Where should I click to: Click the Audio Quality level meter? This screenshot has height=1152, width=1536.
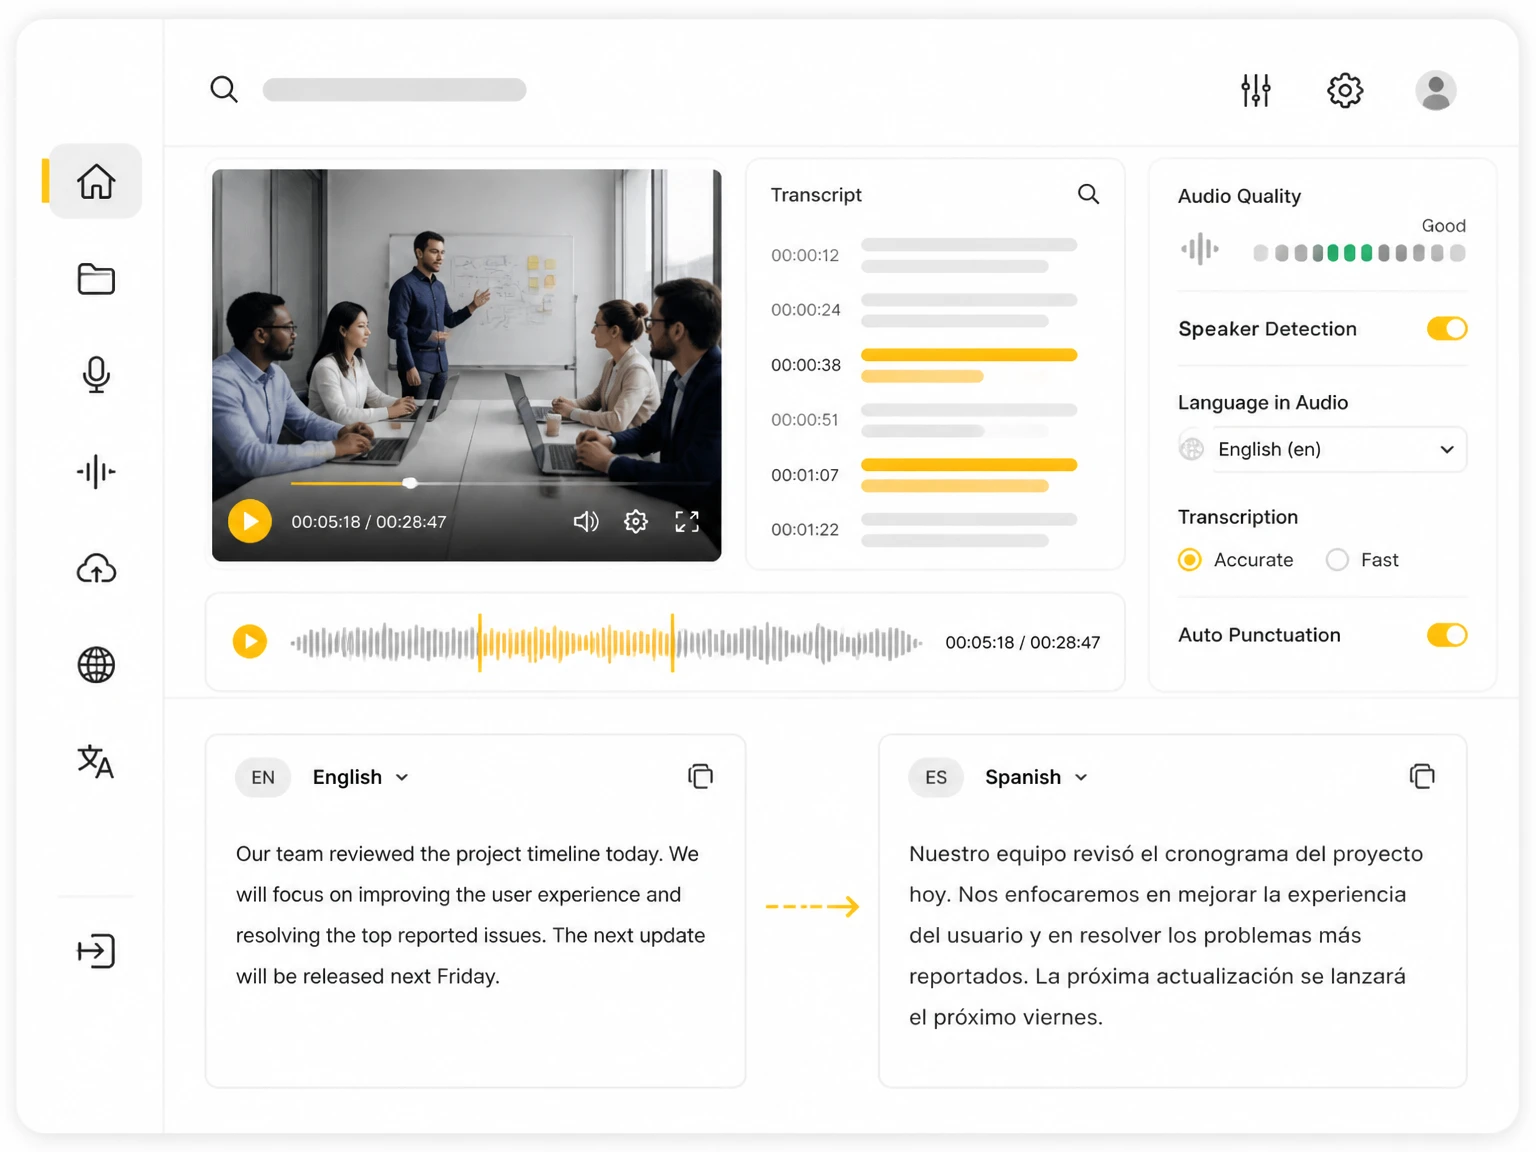click(1359, 253)
